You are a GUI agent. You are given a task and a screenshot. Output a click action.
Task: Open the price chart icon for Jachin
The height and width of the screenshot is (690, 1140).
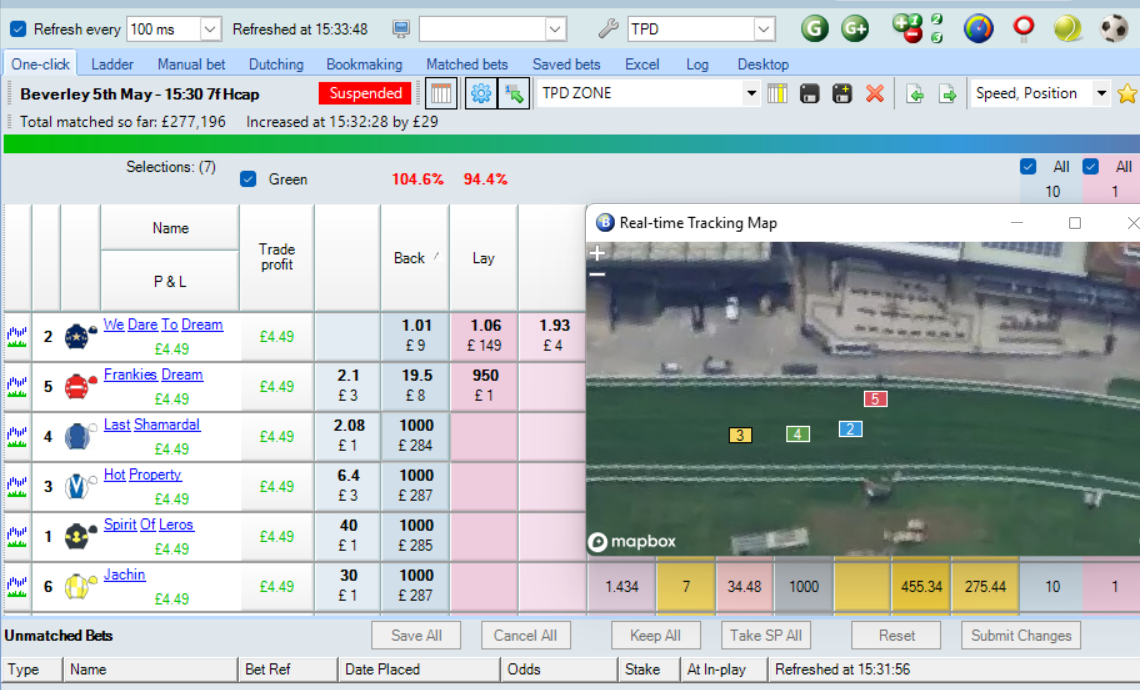tap(17, 587)
